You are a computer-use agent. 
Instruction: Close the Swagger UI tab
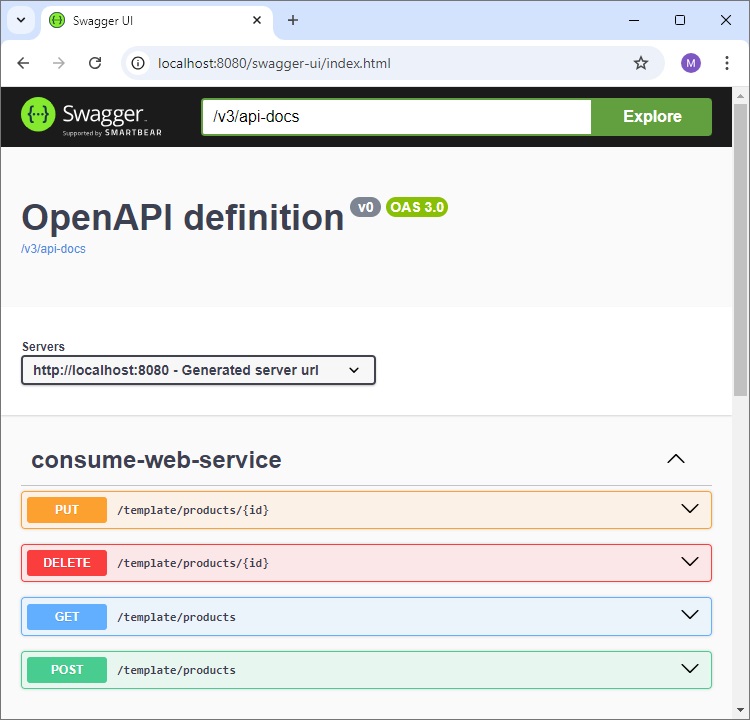(258, 20)
